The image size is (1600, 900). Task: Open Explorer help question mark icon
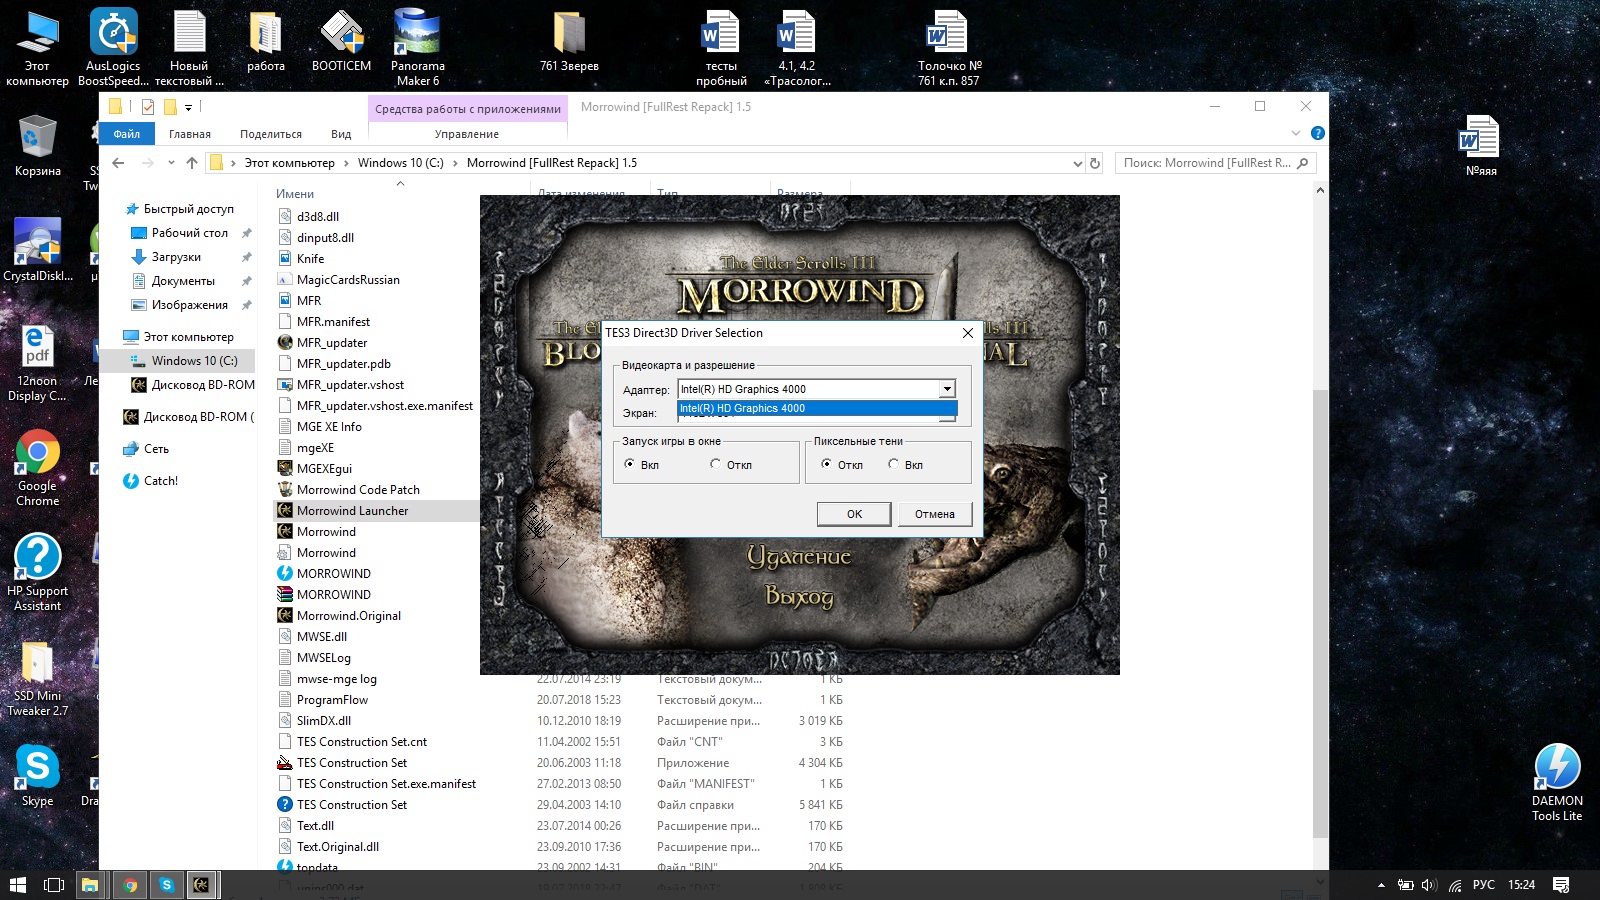click(1318, 133)
